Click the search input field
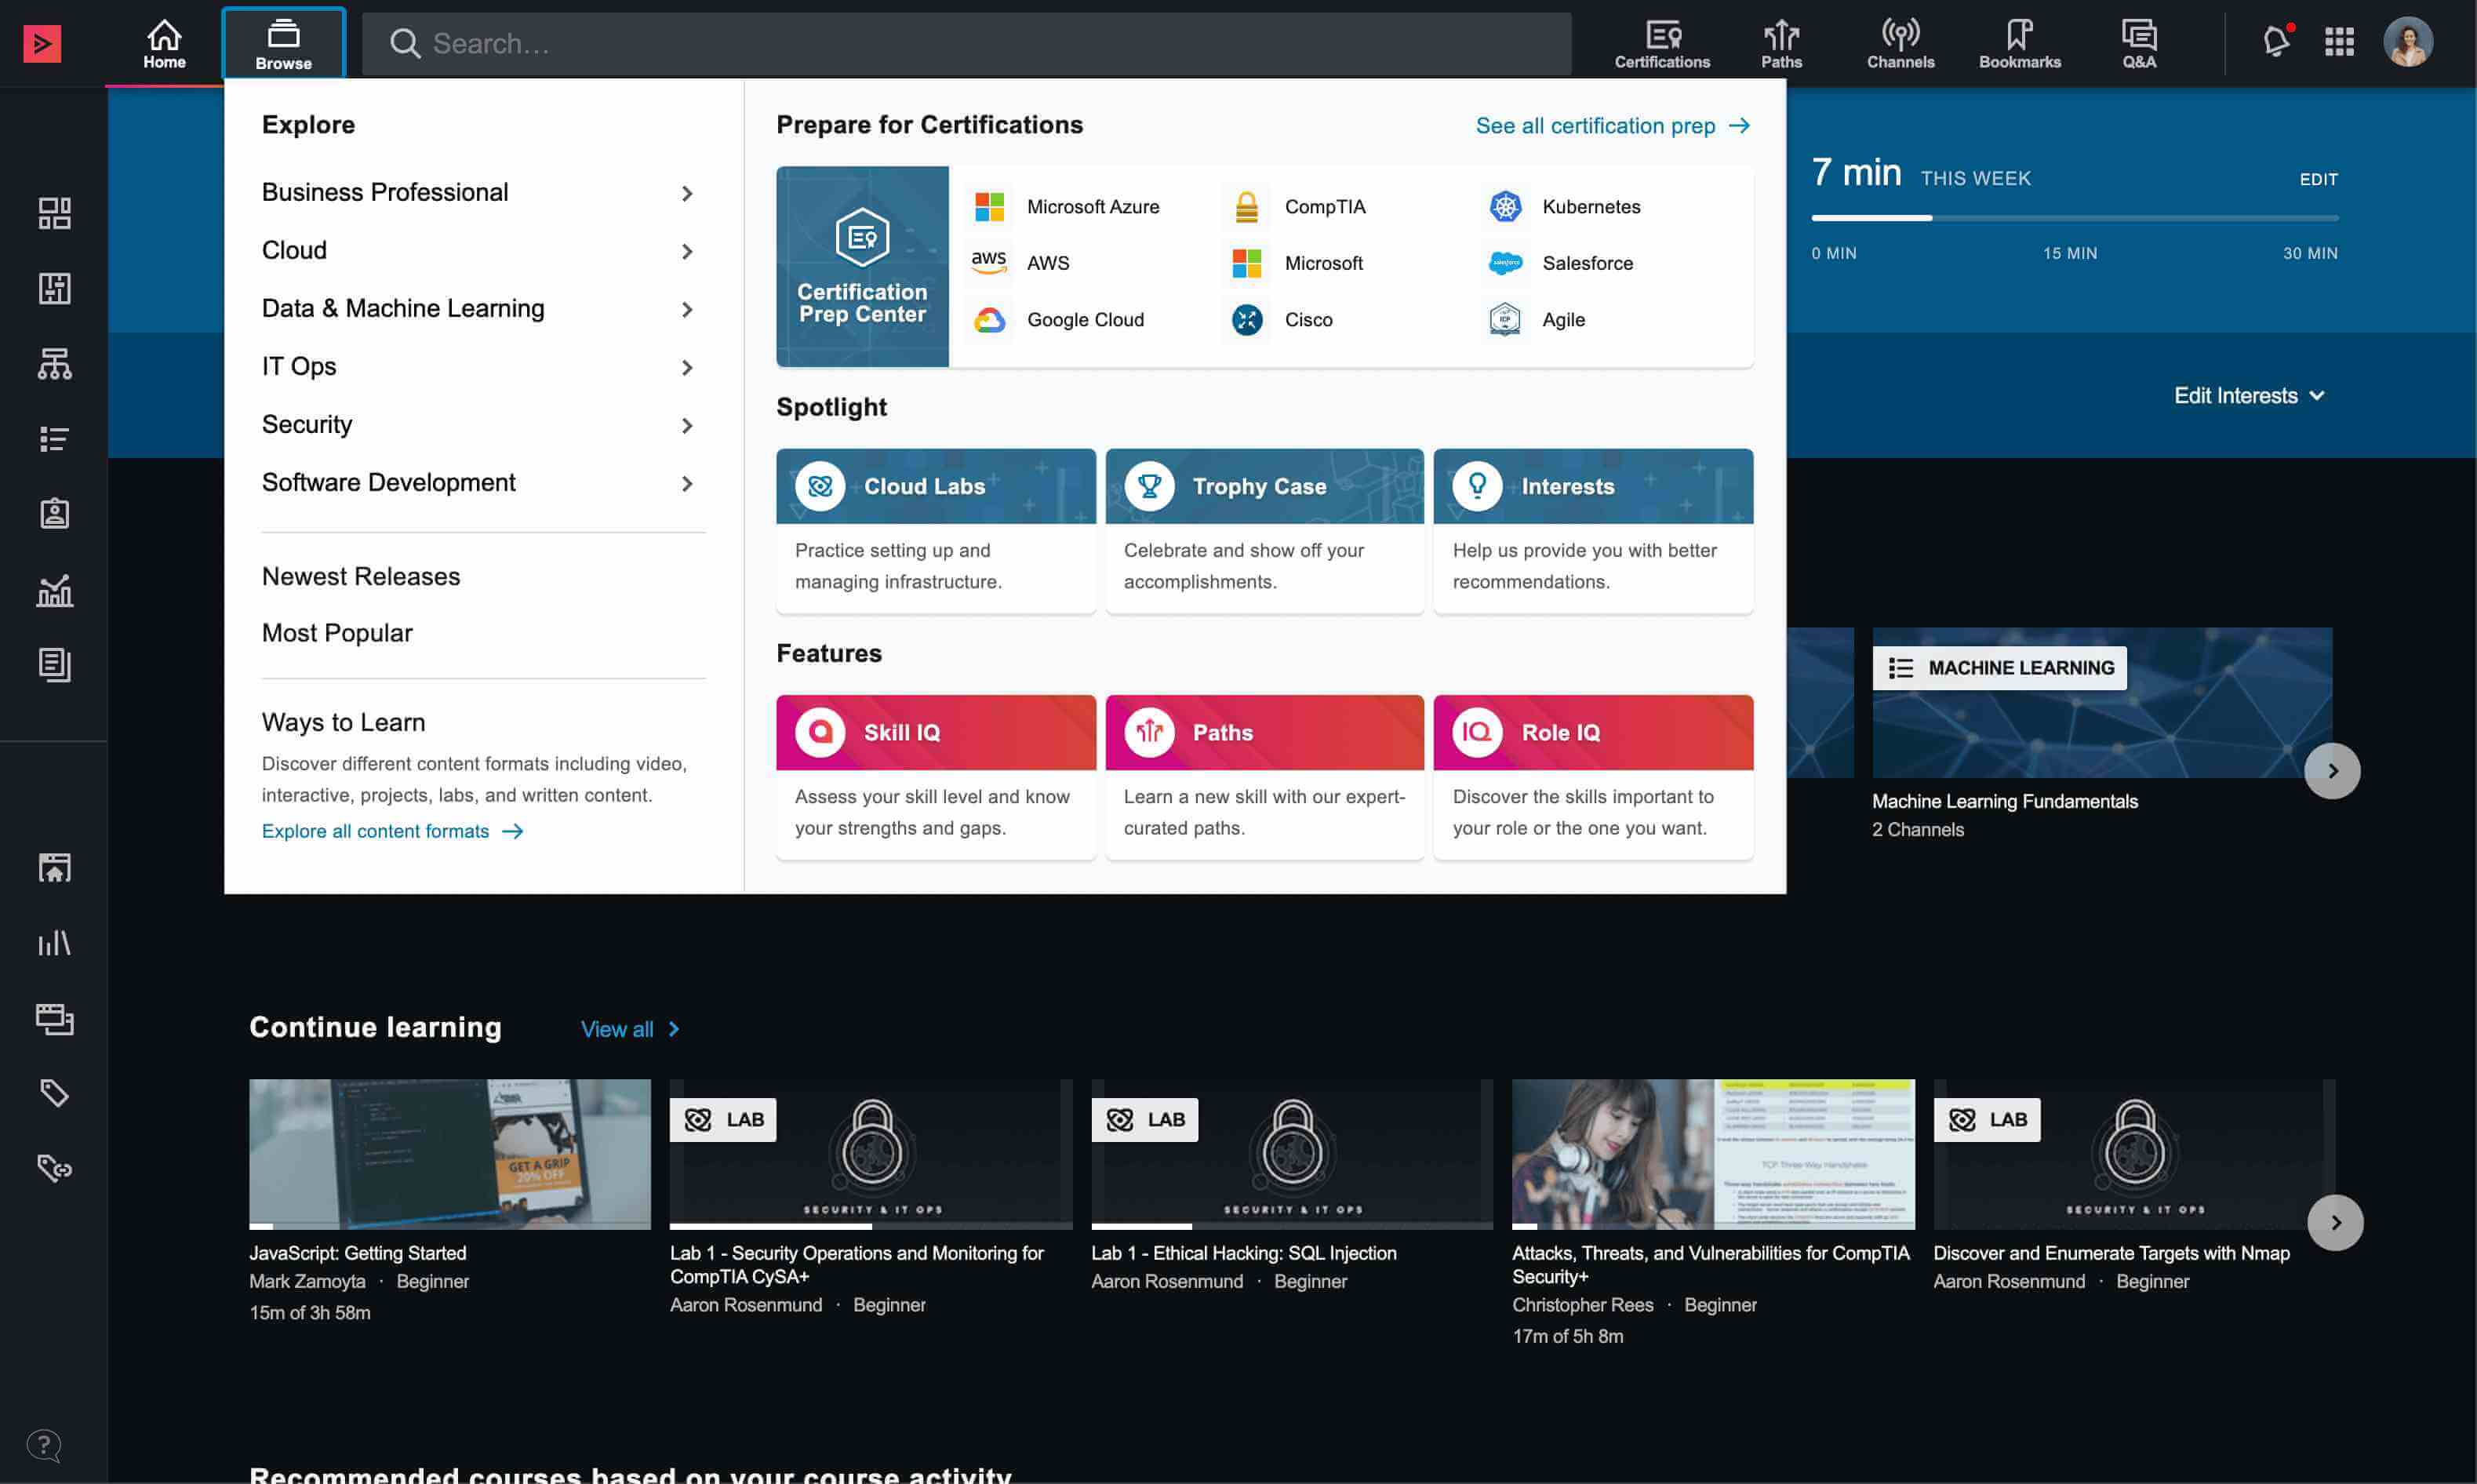This screenshot has height=1484, width=2477. [965, 44]
